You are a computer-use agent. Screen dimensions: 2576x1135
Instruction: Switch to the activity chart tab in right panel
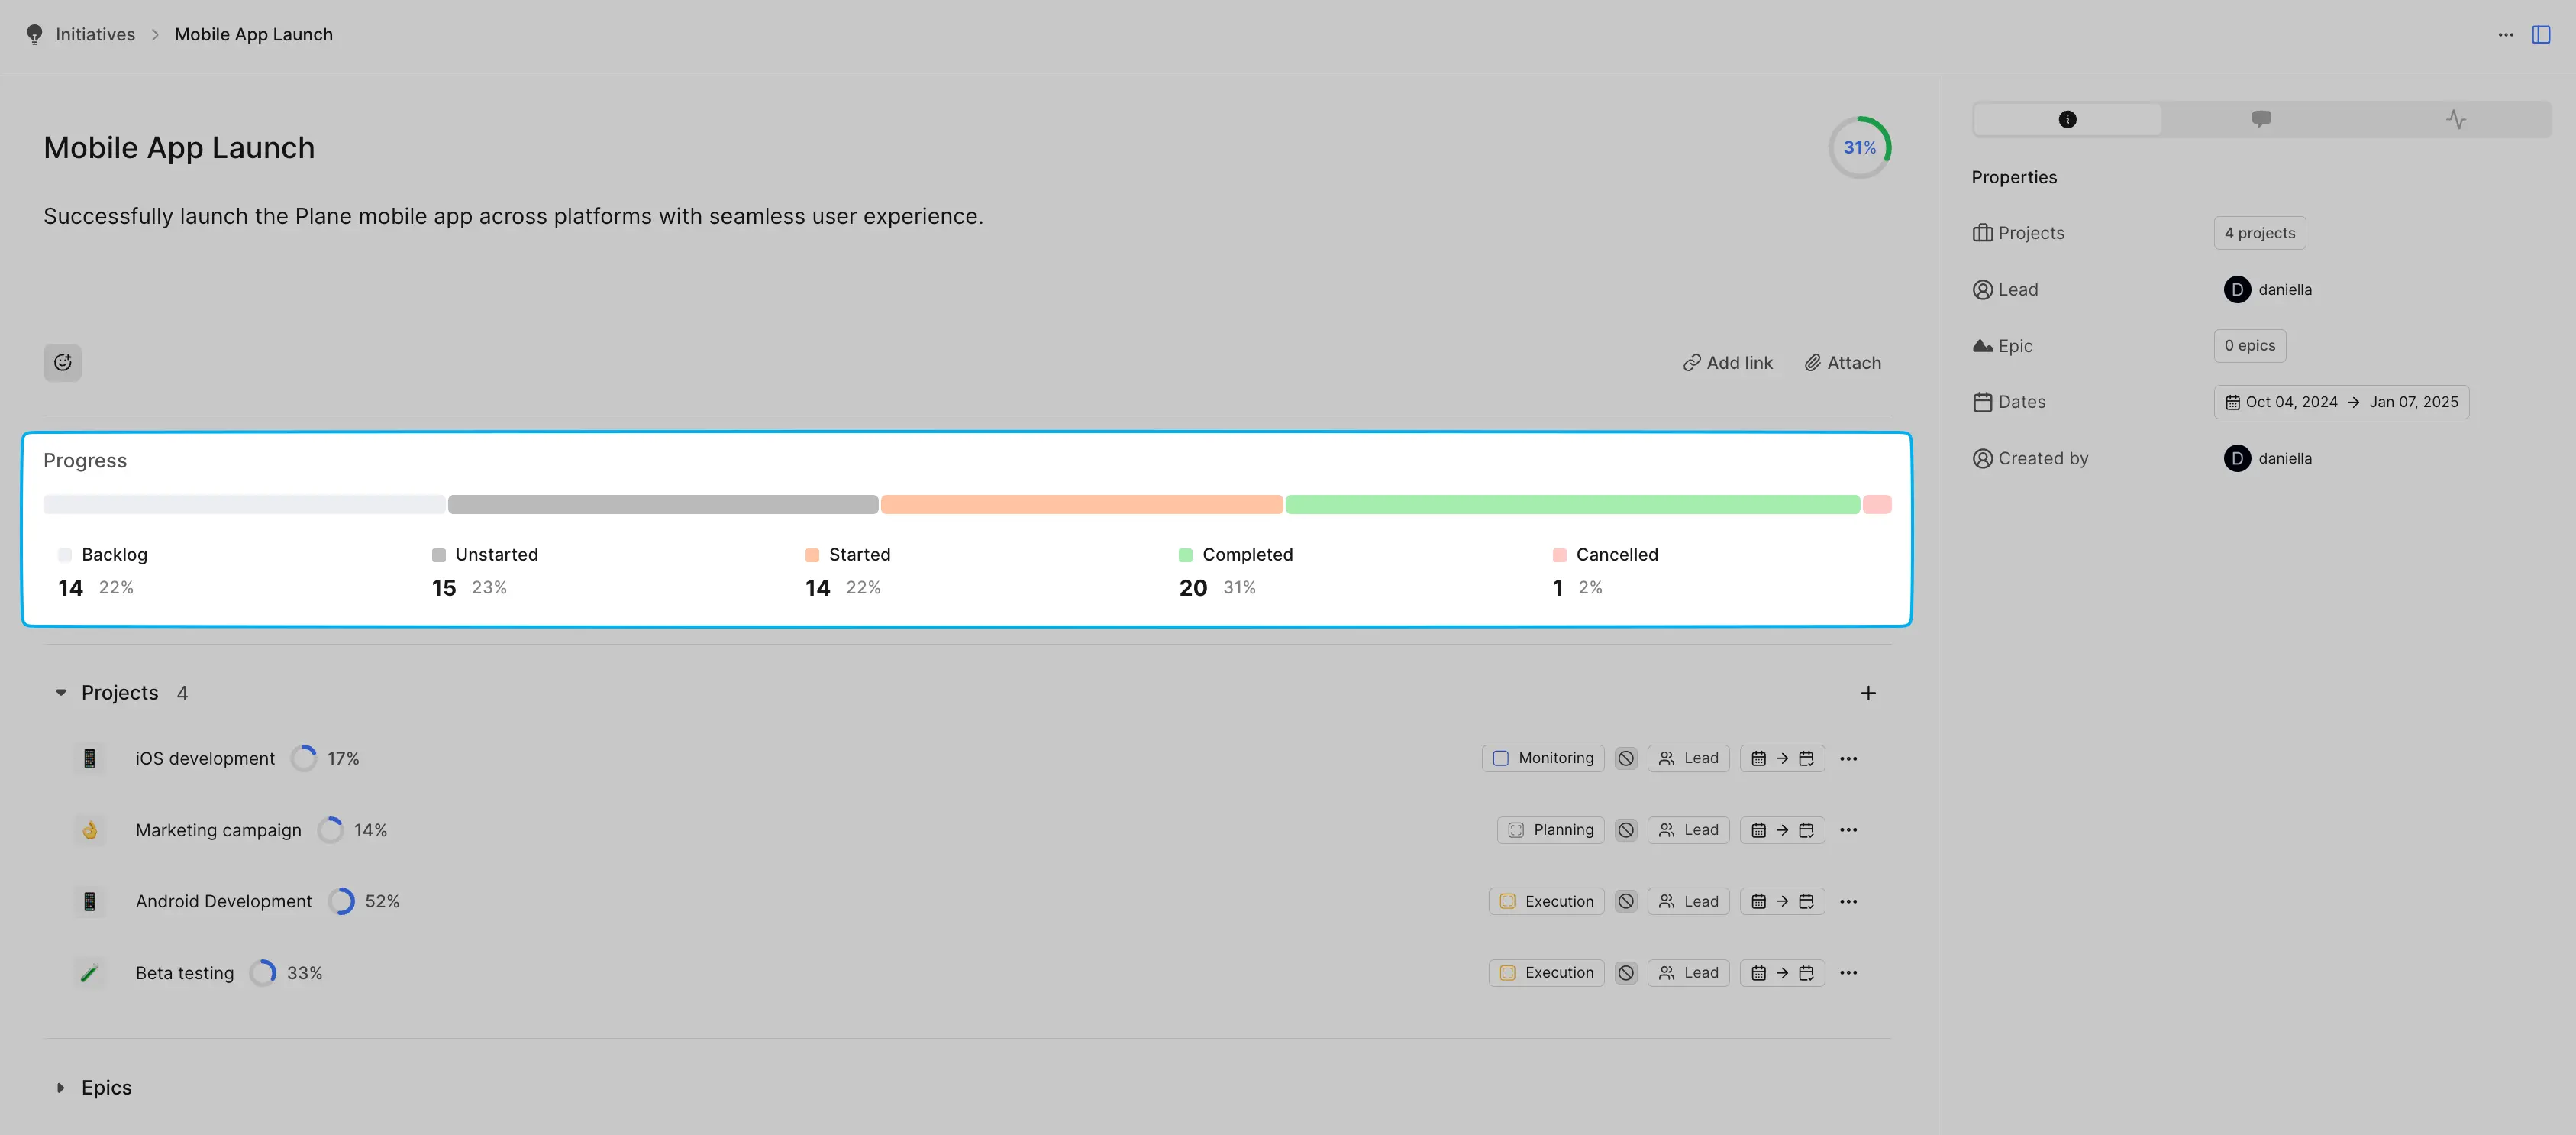(2456, 118)
